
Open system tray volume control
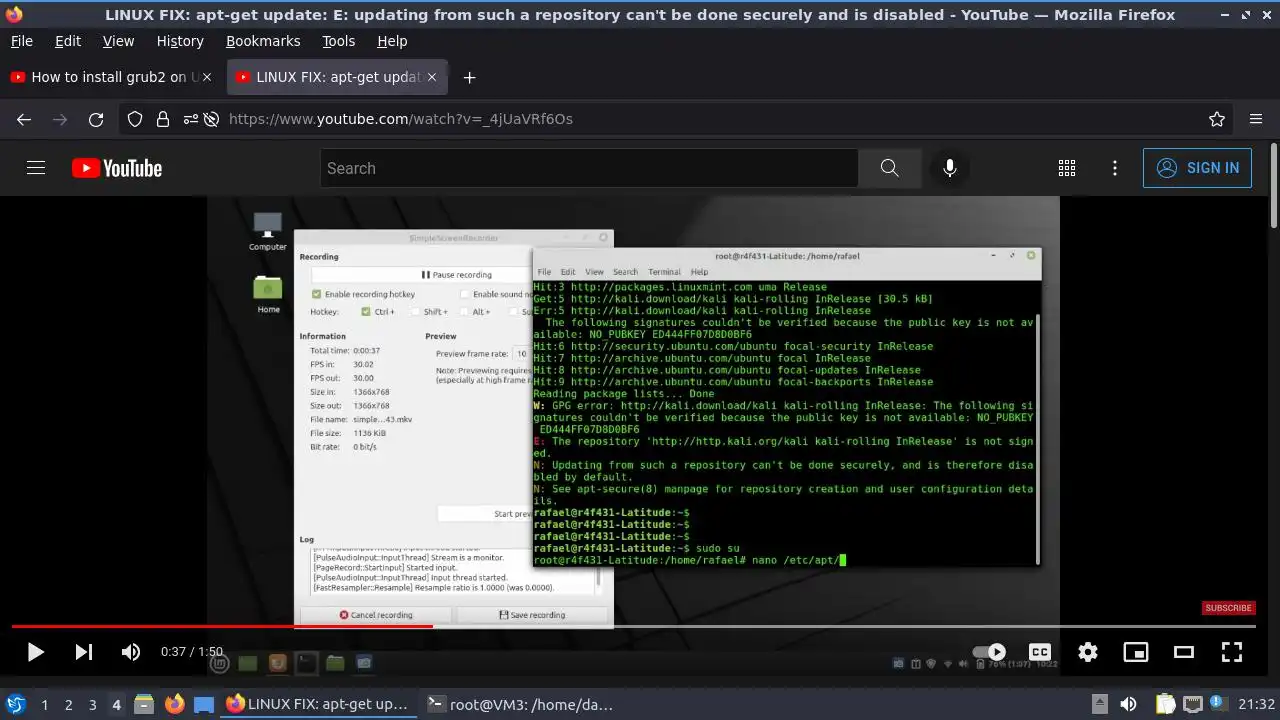(1128, 704)
